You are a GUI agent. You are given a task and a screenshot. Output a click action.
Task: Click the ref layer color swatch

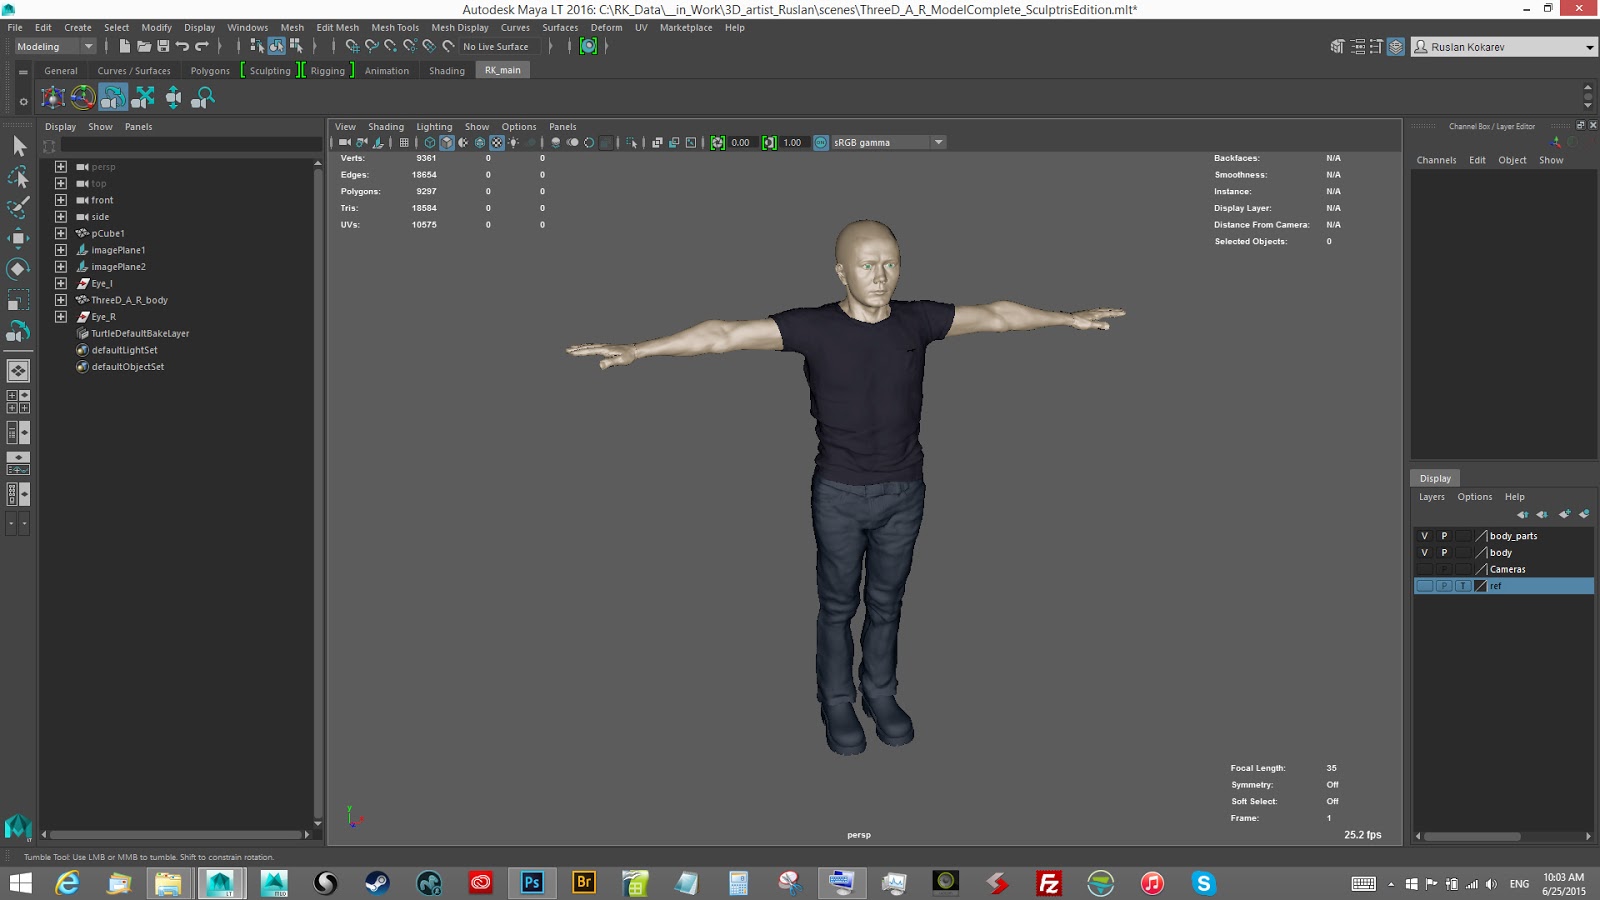(x=1481, y=586)
